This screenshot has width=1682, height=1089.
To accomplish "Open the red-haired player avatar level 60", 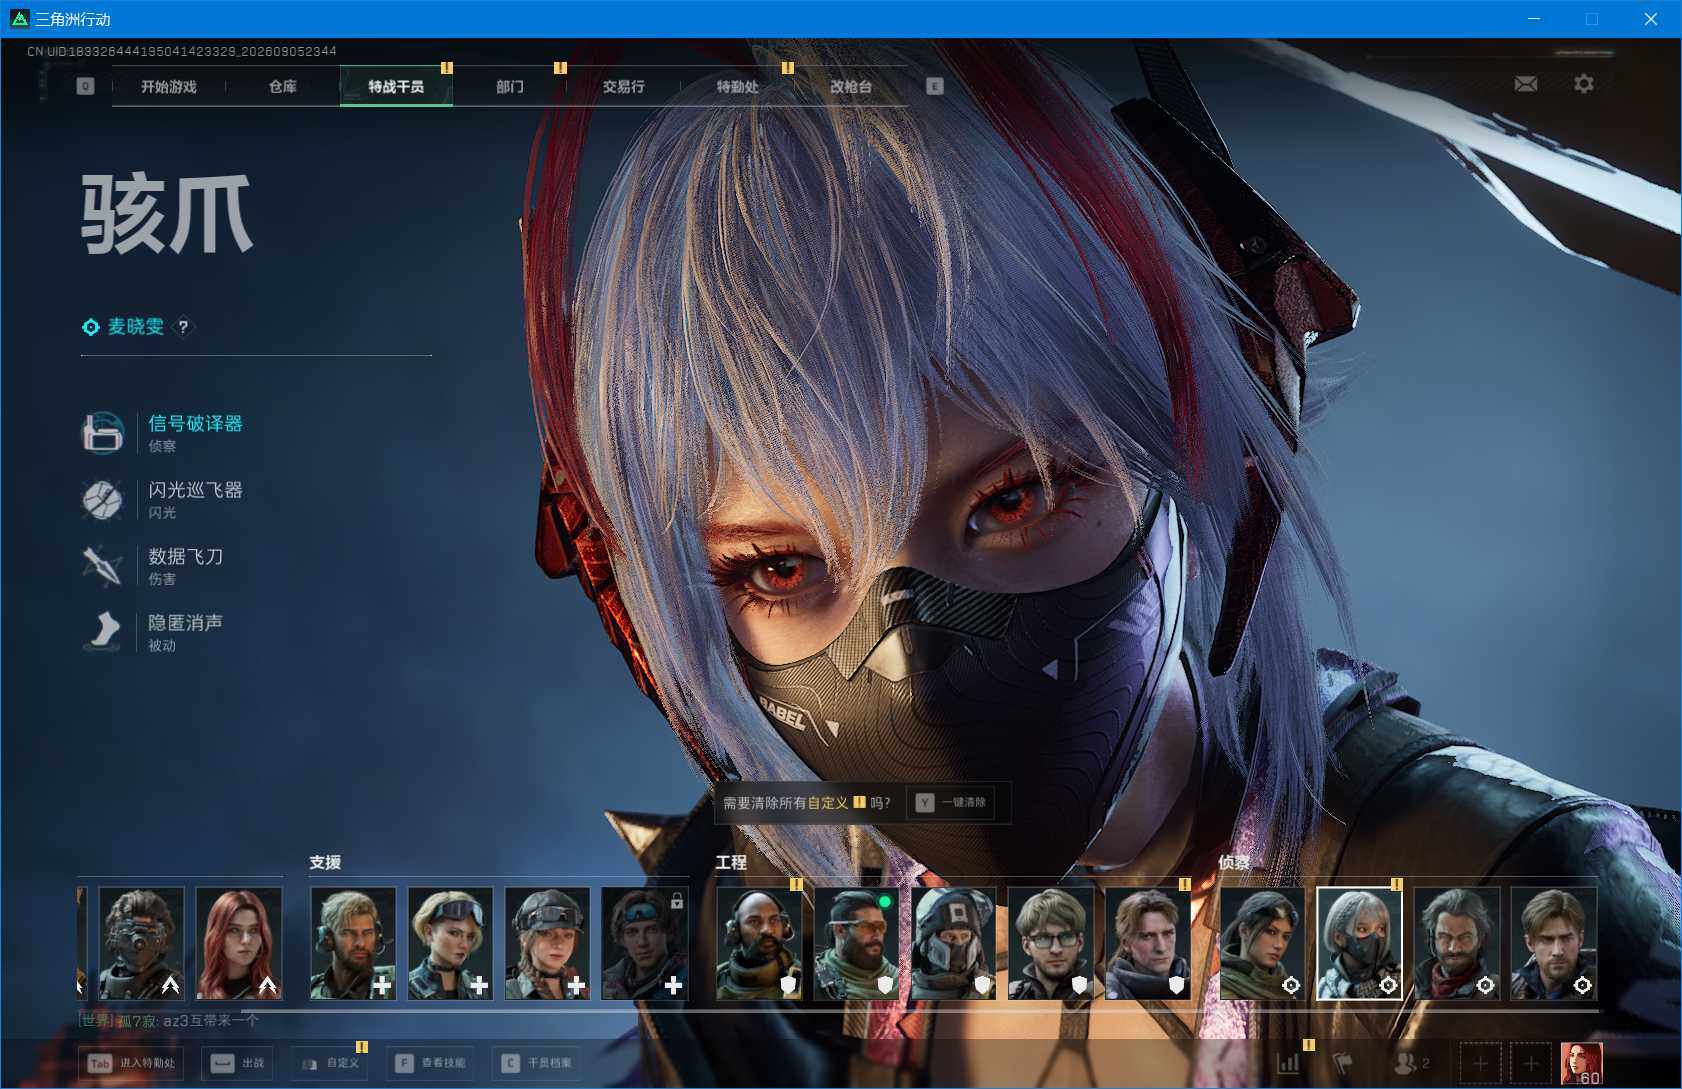I will click(x=1582, y=1063).
